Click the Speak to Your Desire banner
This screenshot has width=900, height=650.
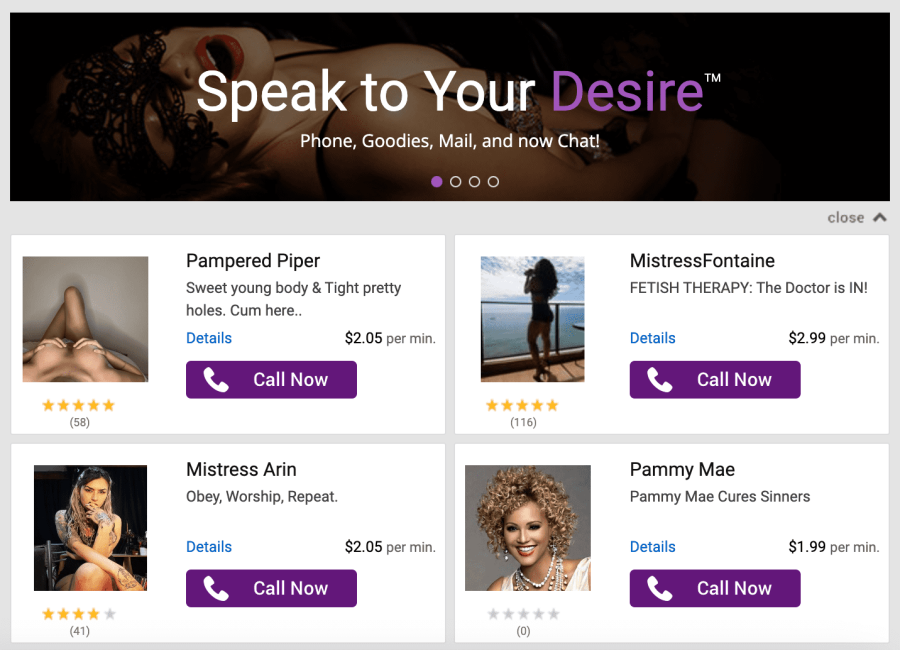tap(450, 107)
